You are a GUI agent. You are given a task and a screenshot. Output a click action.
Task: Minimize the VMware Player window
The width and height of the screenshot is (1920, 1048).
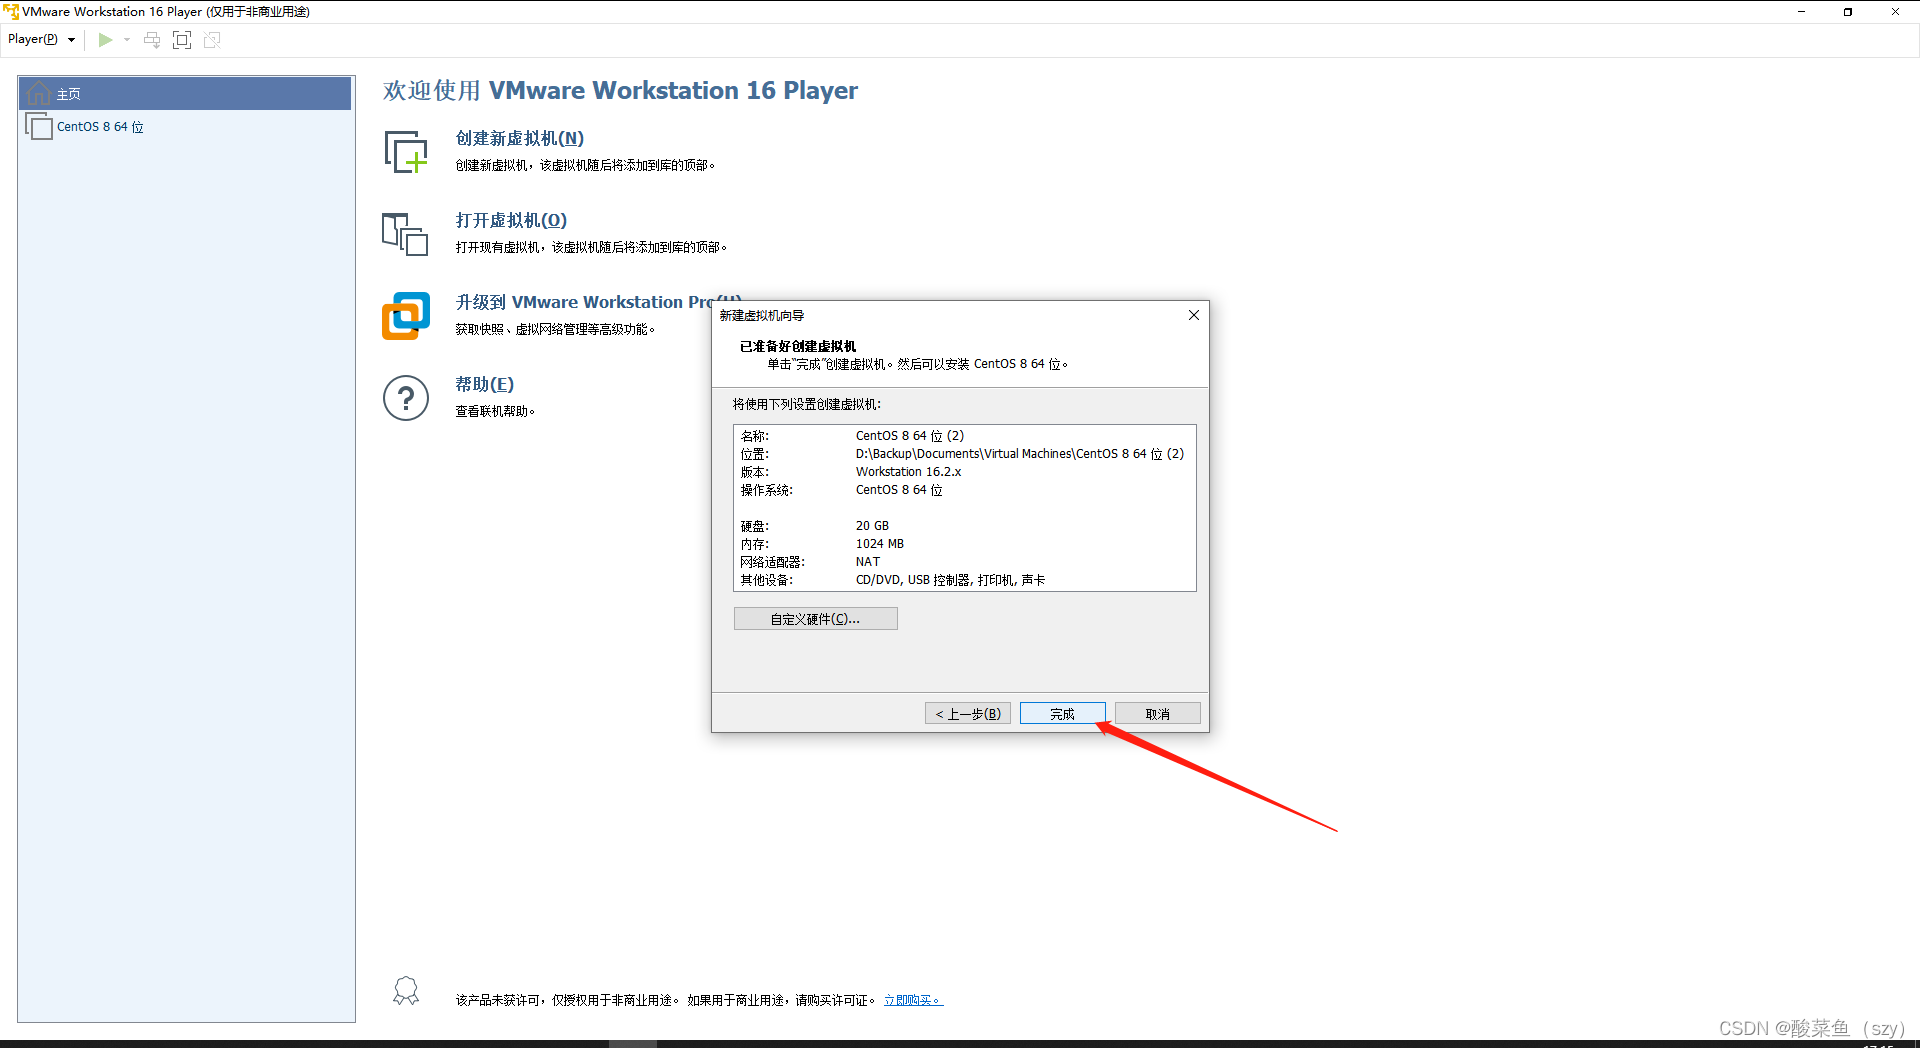pos(1801,12)
